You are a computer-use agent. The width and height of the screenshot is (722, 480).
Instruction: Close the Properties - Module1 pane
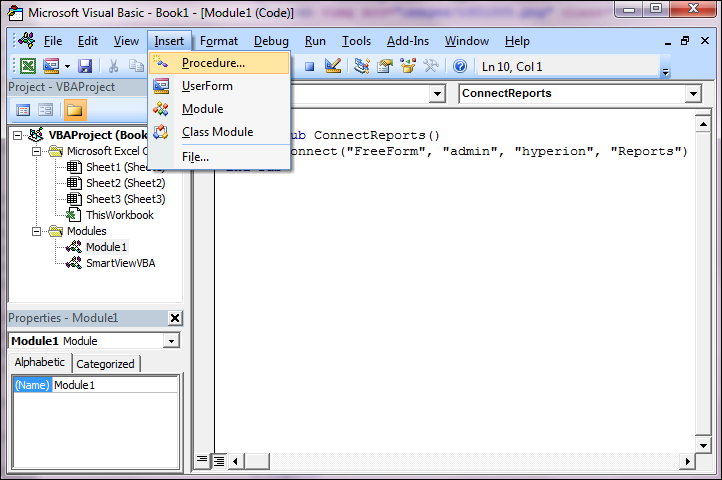(175, 318)
